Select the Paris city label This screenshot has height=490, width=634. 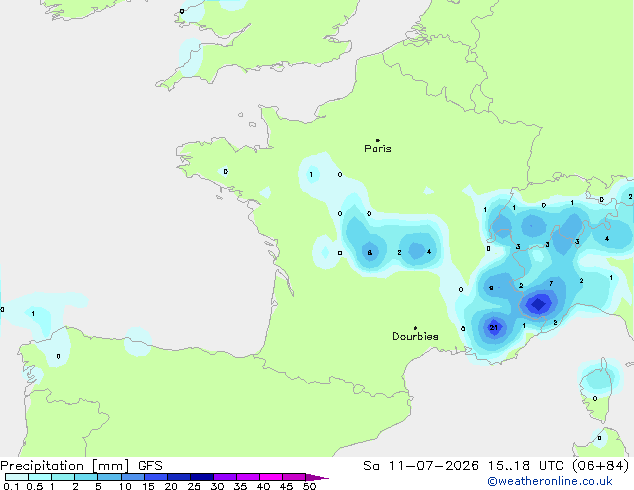click(x=378, y=148)
